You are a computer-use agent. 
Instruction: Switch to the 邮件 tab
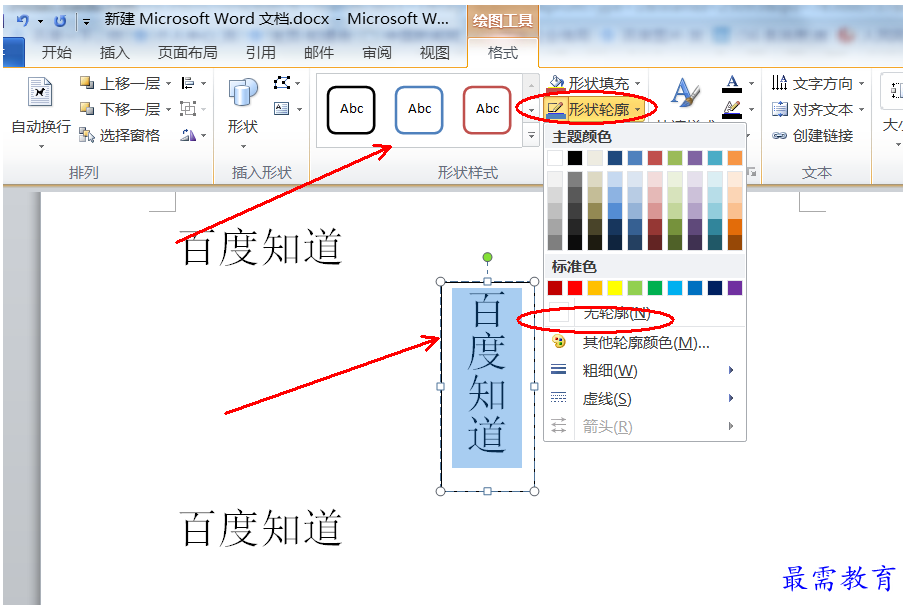[x=319, y=53]
